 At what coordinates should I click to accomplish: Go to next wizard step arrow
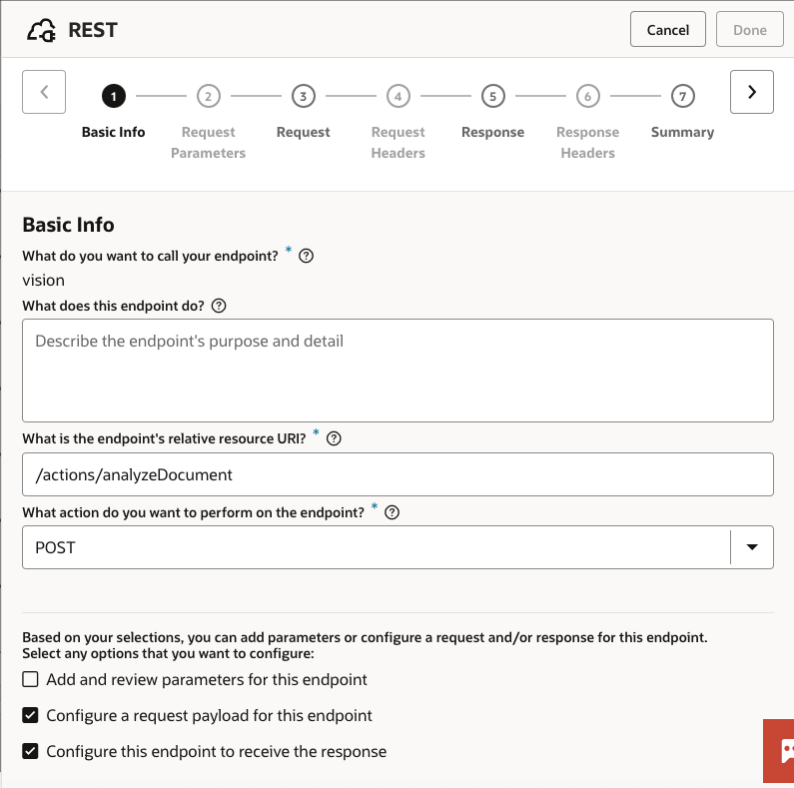pos(752,92)
